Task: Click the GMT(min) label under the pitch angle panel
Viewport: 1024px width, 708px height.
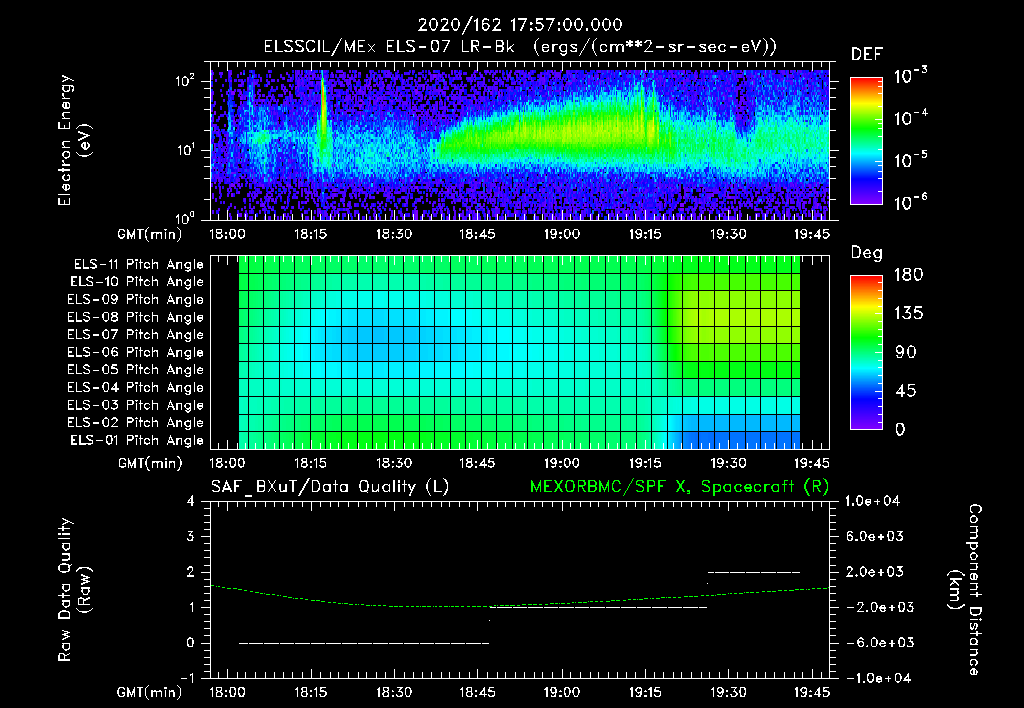Action: (x=149, y=463)
